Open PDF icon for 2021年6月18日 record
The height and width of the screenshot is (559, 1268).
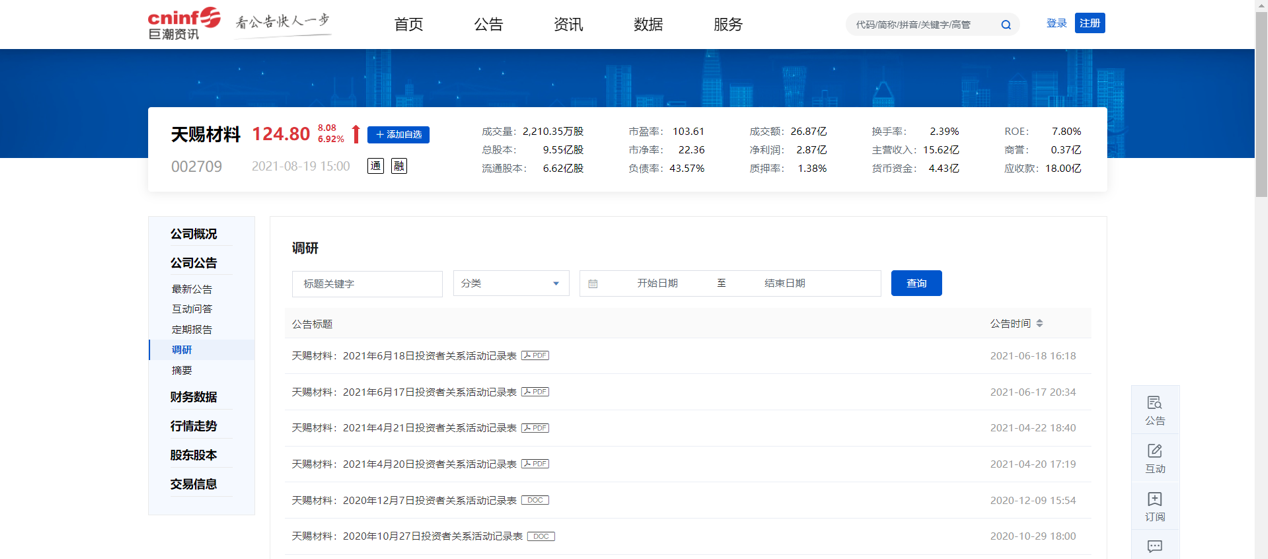[535, 356]
